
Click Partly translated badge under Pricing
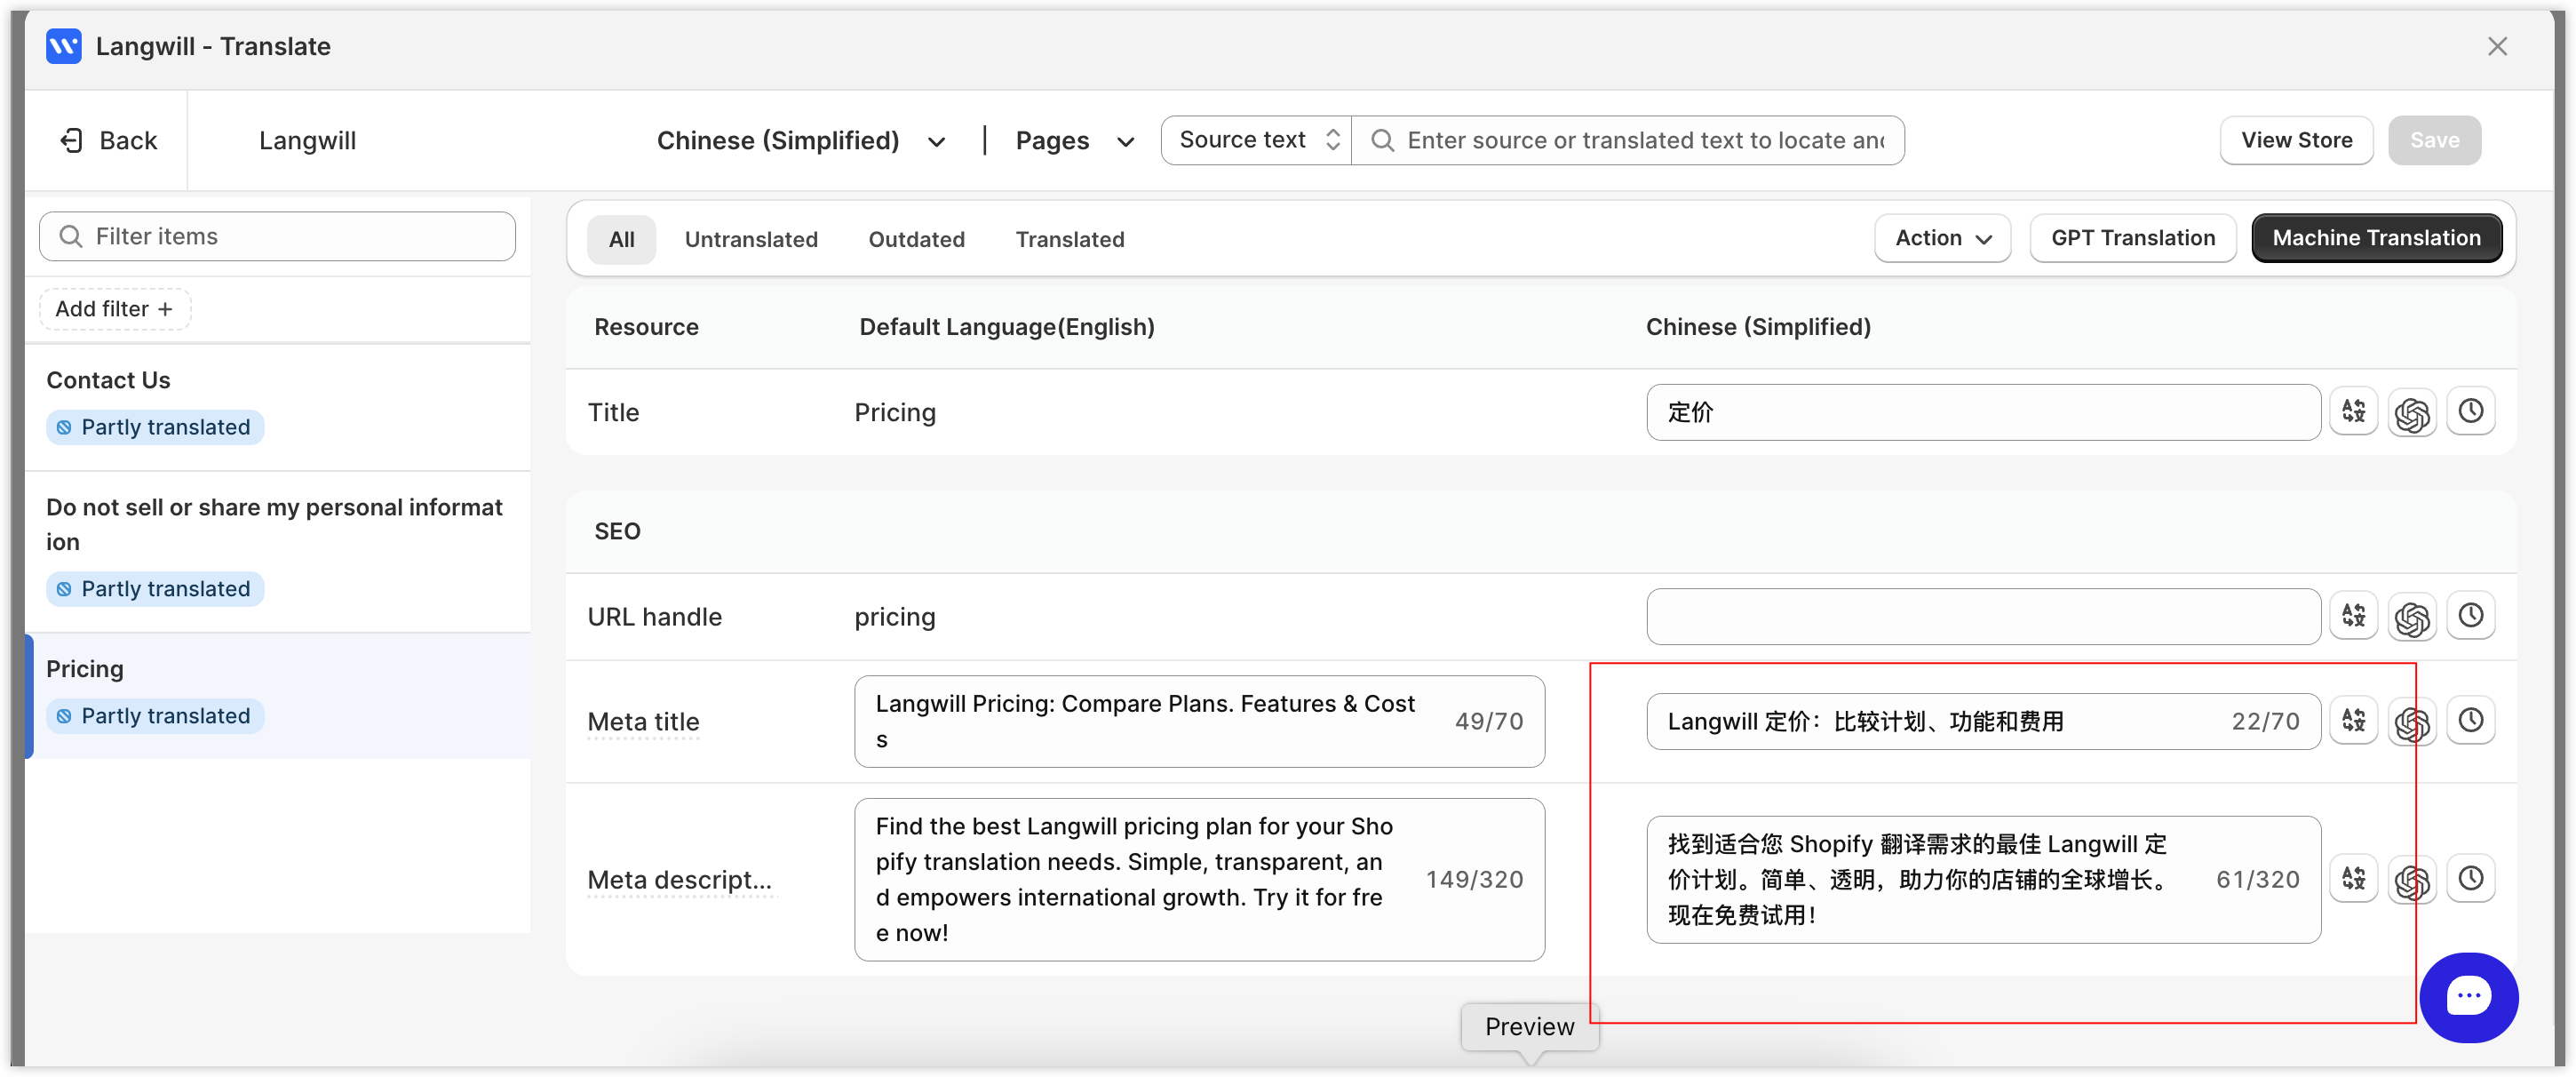coord(155,716)
